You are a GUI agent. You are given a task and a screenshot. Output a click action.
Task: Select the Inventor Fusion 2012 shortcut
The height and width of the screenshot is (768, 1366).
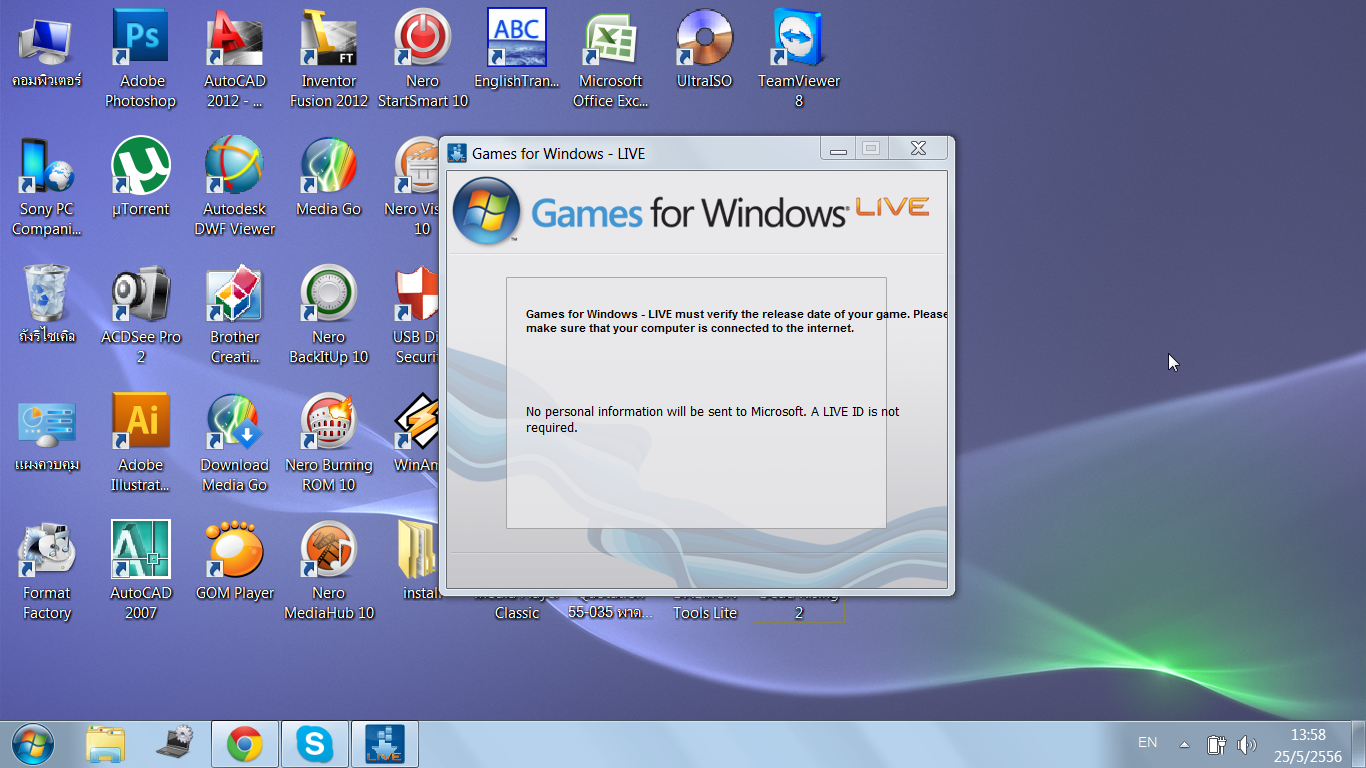329,60
